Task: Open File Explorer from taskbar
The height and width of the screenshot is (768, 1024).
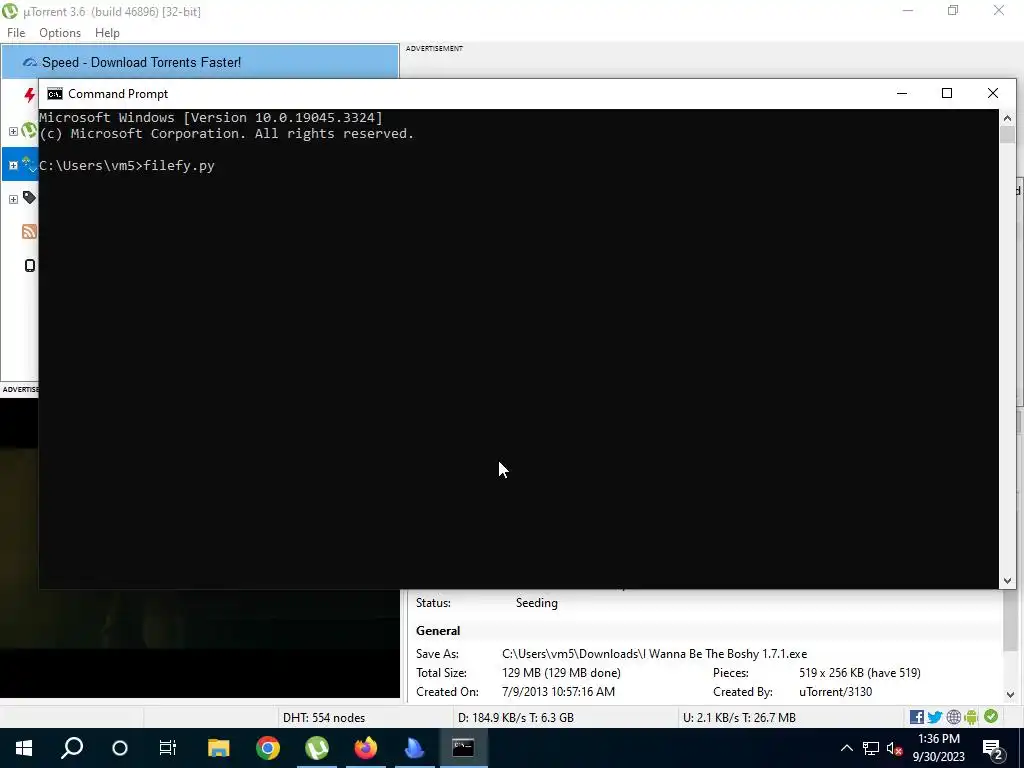Action: click(219, 748)
